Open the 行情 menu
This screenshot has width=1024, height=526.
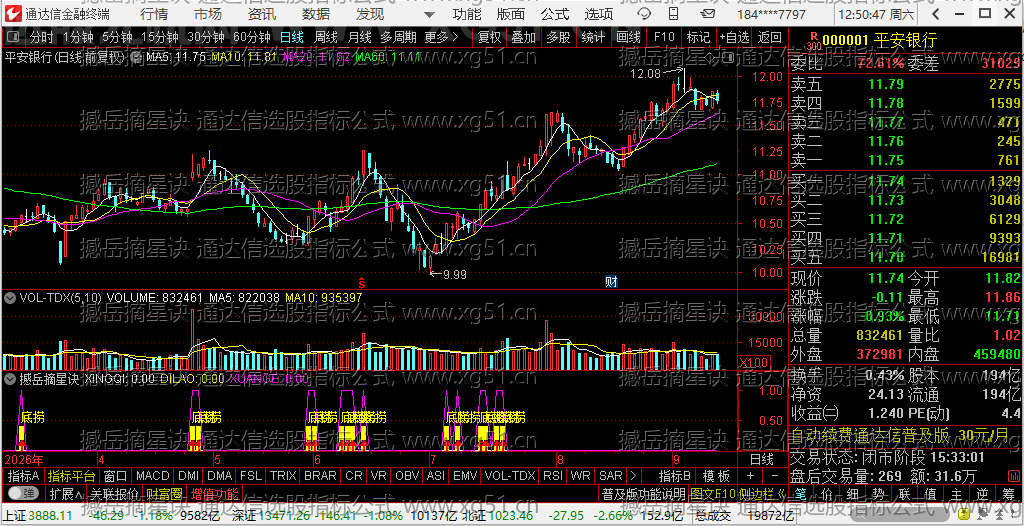154,14
